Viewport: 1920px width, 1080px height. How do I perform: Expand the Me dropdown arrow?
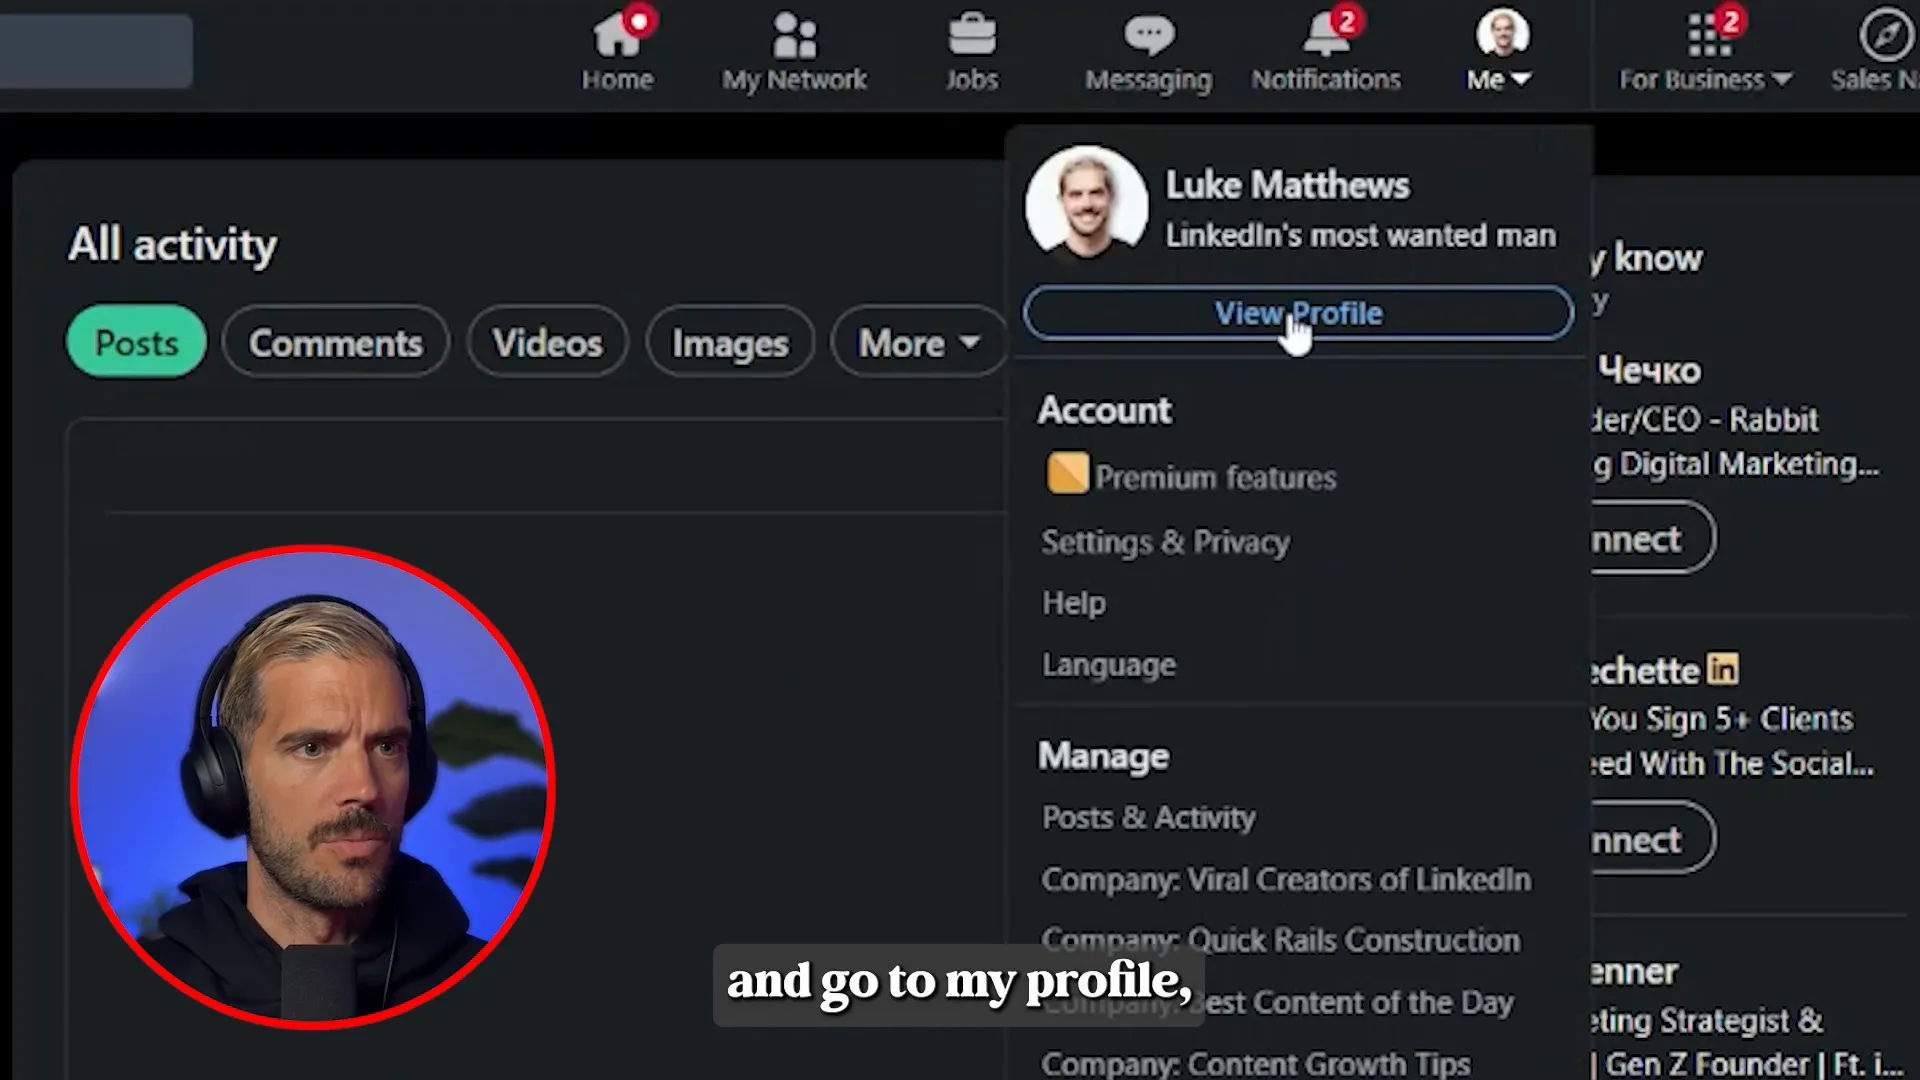(1521, 79)
